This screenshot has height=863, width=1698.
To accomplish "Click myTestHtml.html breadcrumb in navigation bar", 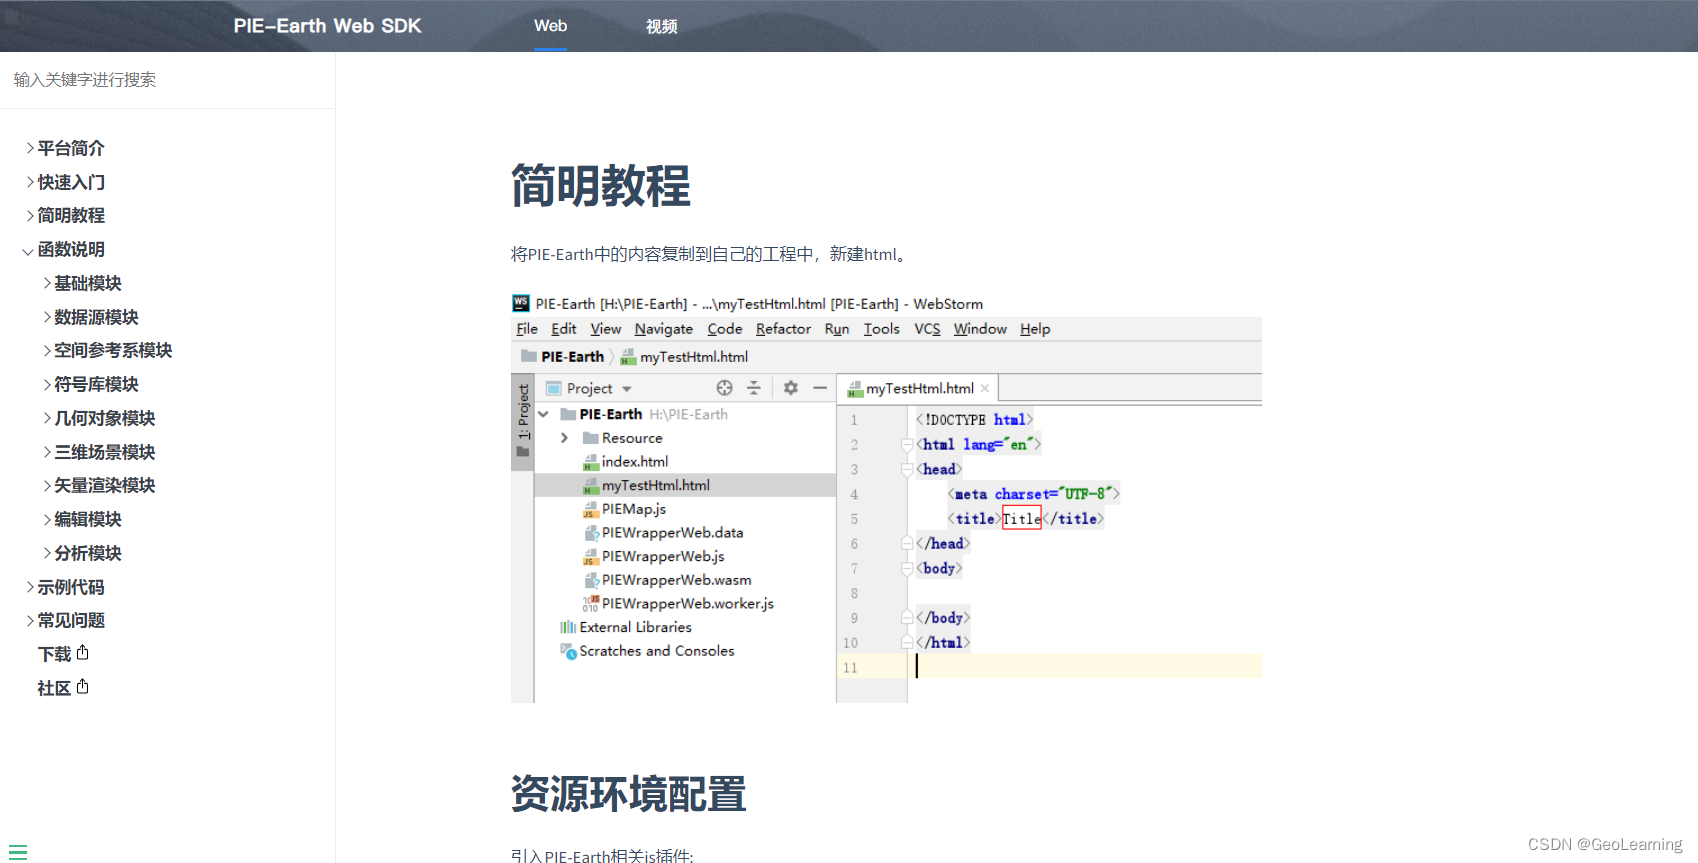I will [684, 357].
